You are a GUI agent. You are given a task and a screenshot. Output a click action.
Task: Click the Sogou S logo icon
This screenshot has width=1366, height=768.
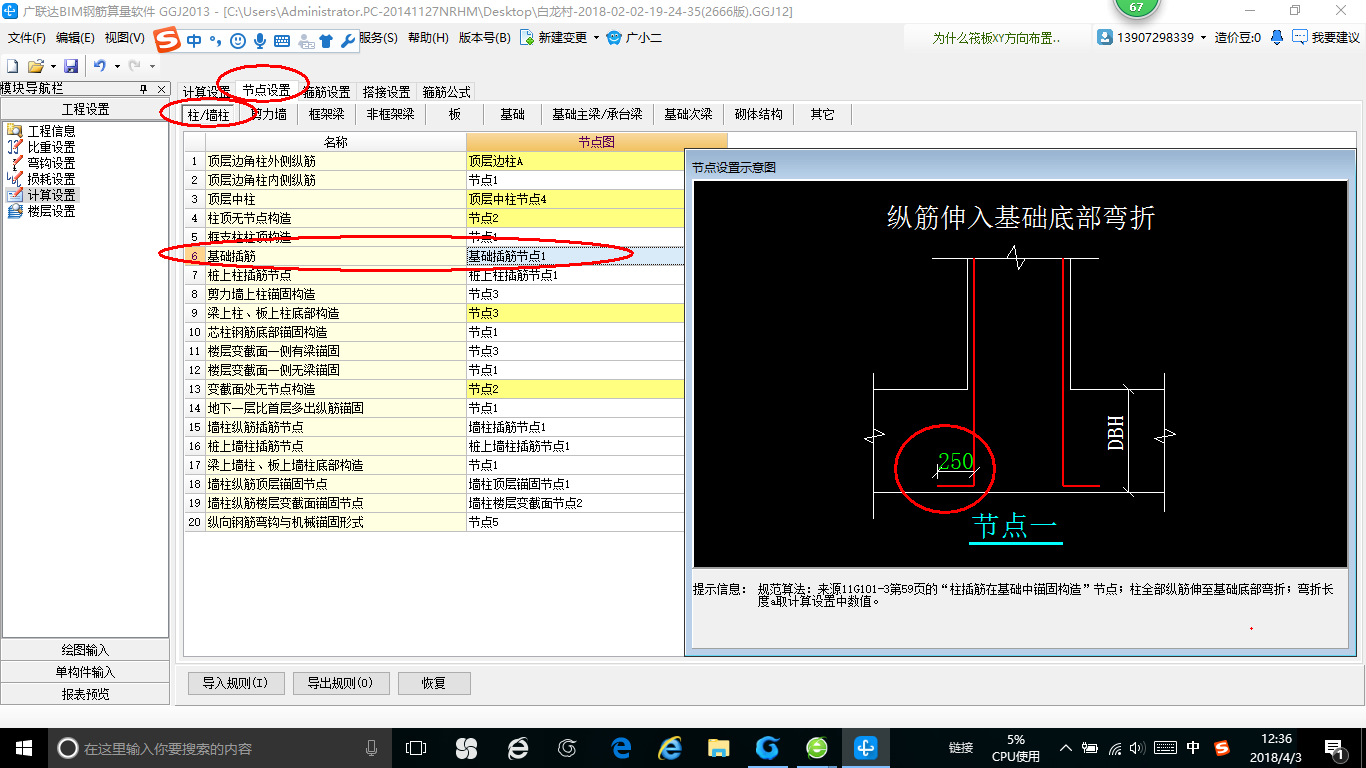(x=169, y=40)
